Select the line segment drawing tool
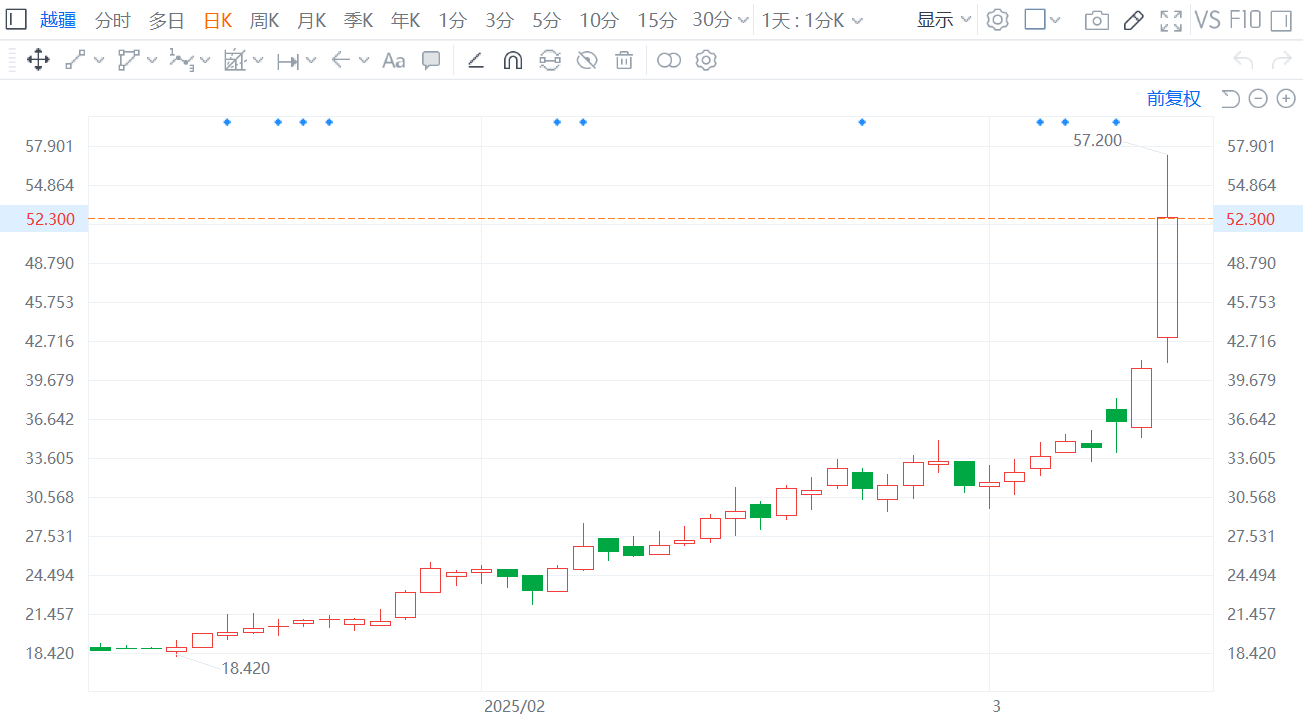 point(75,60)
